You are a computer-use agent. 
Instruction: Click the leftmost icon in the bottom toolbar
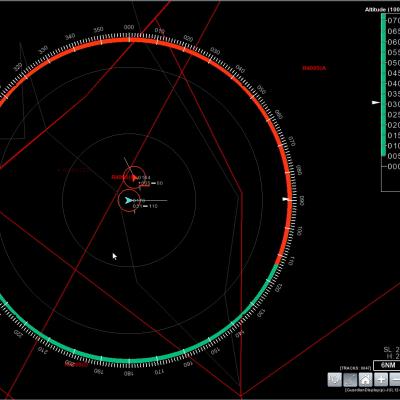[335, 380]
